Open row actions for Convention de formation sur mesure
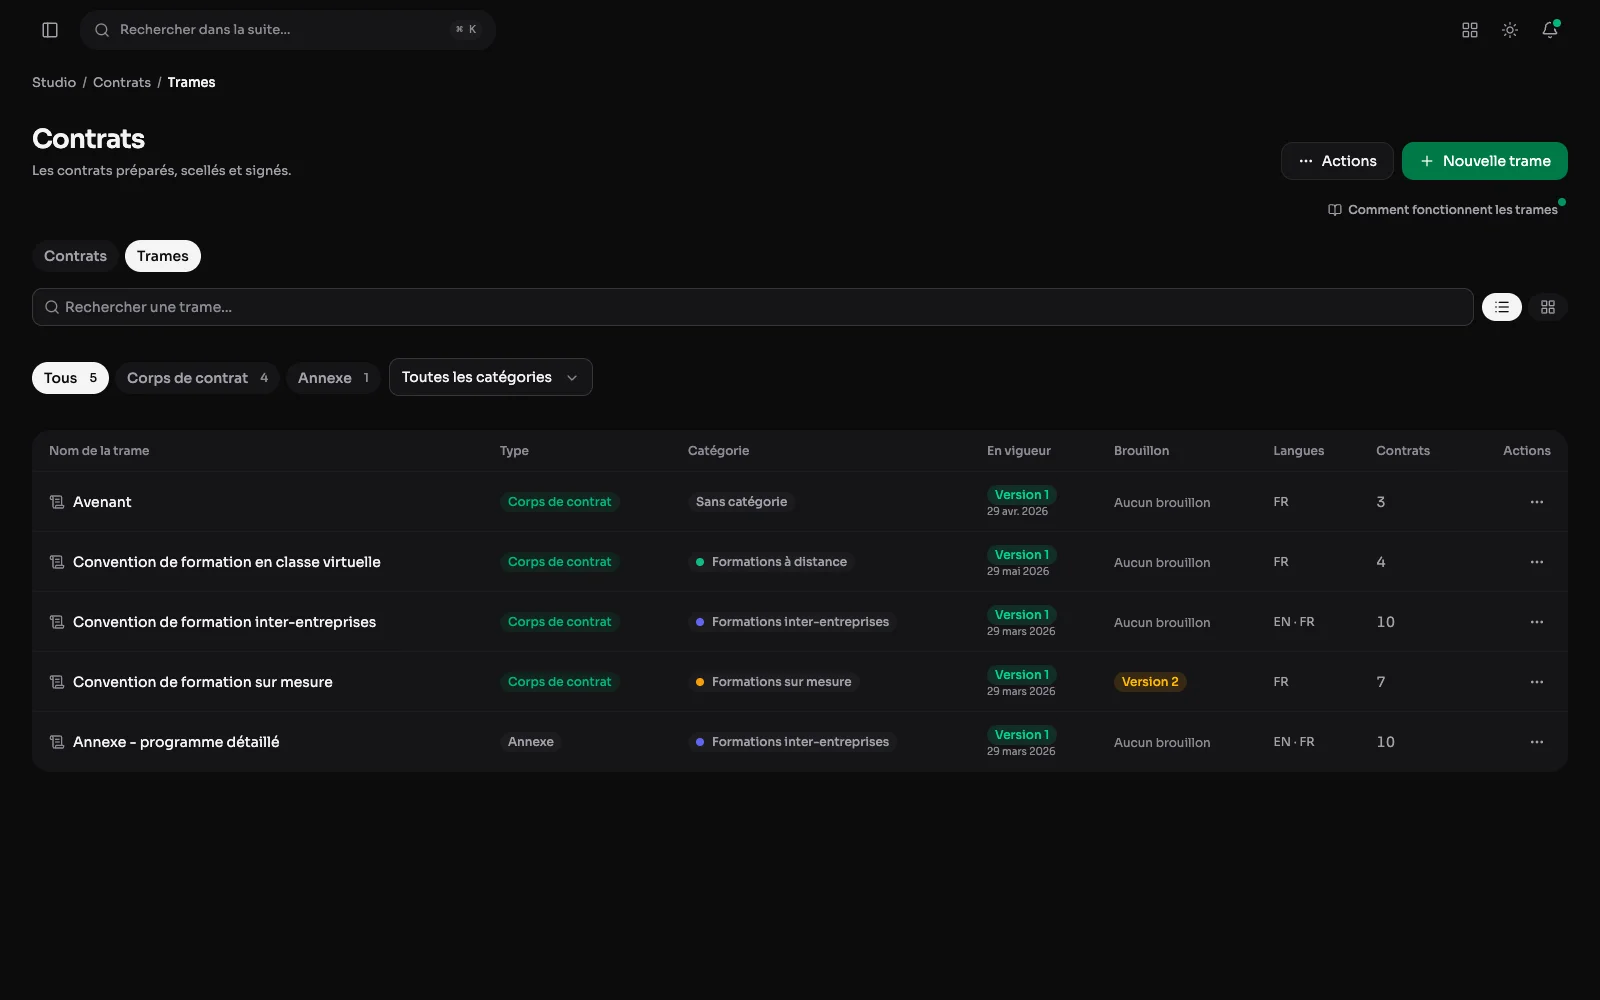Image resolution: width=1600 pixels, height=1000 pixels. tap(1537, 682)
